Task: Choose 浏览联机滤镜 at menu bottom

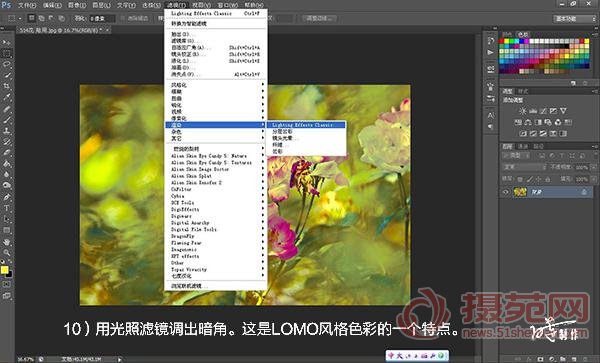Action: (x=215, y=286)
